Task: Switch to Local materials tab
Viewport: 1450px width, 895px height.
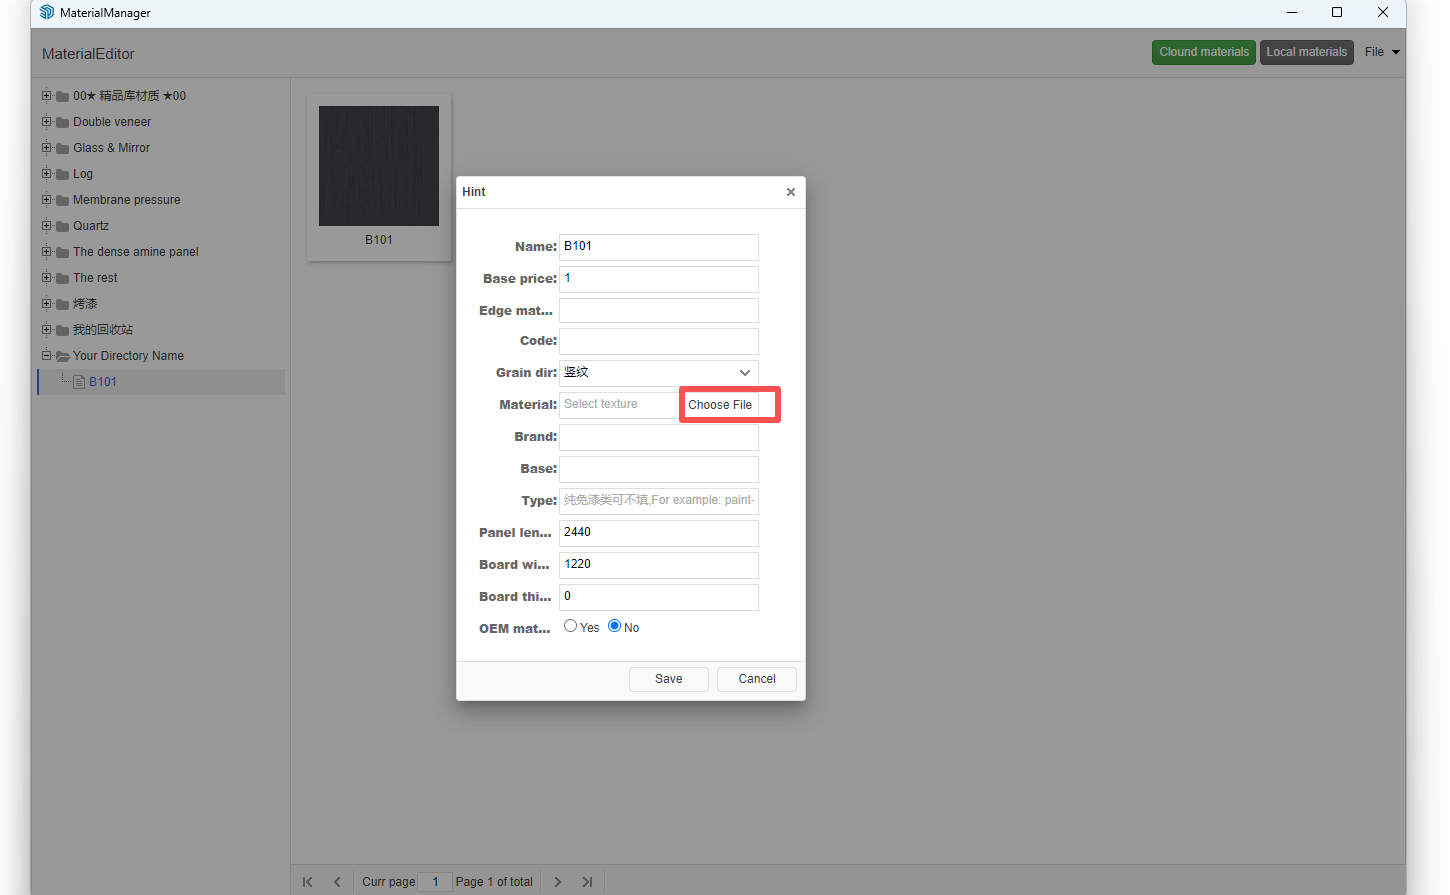Action: click(1306, 52)
